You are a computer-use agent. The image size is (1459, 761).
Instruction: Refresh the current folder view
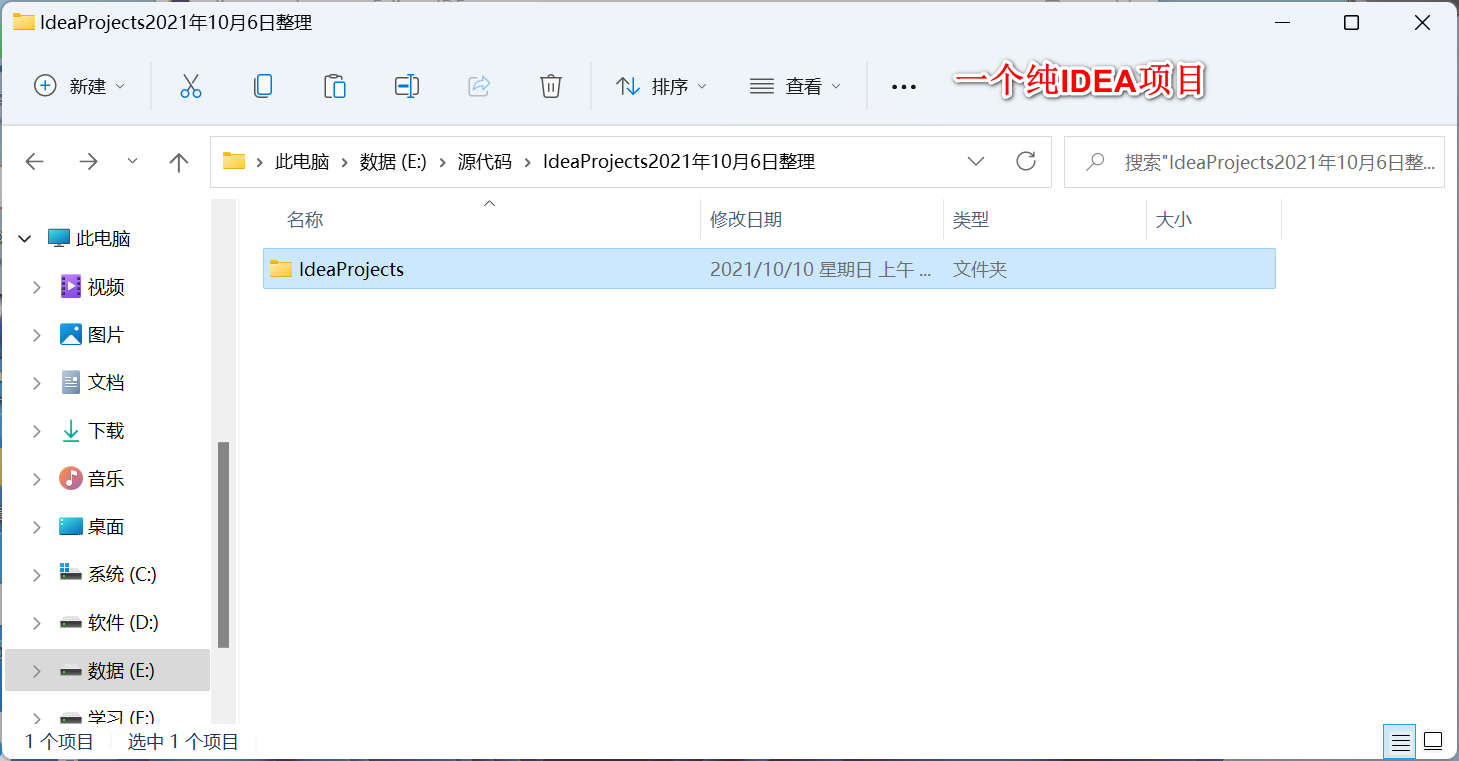[x=1025, y=161]
